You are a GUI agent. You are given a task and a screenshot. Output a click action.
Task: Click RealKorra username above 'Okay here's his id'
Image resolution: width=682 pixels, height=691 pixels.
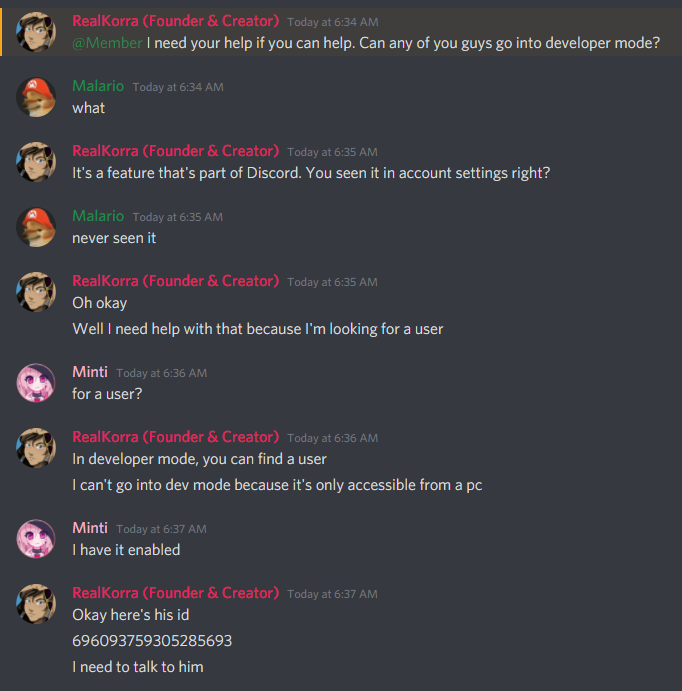pyautogui.click(x=175, y=593)
